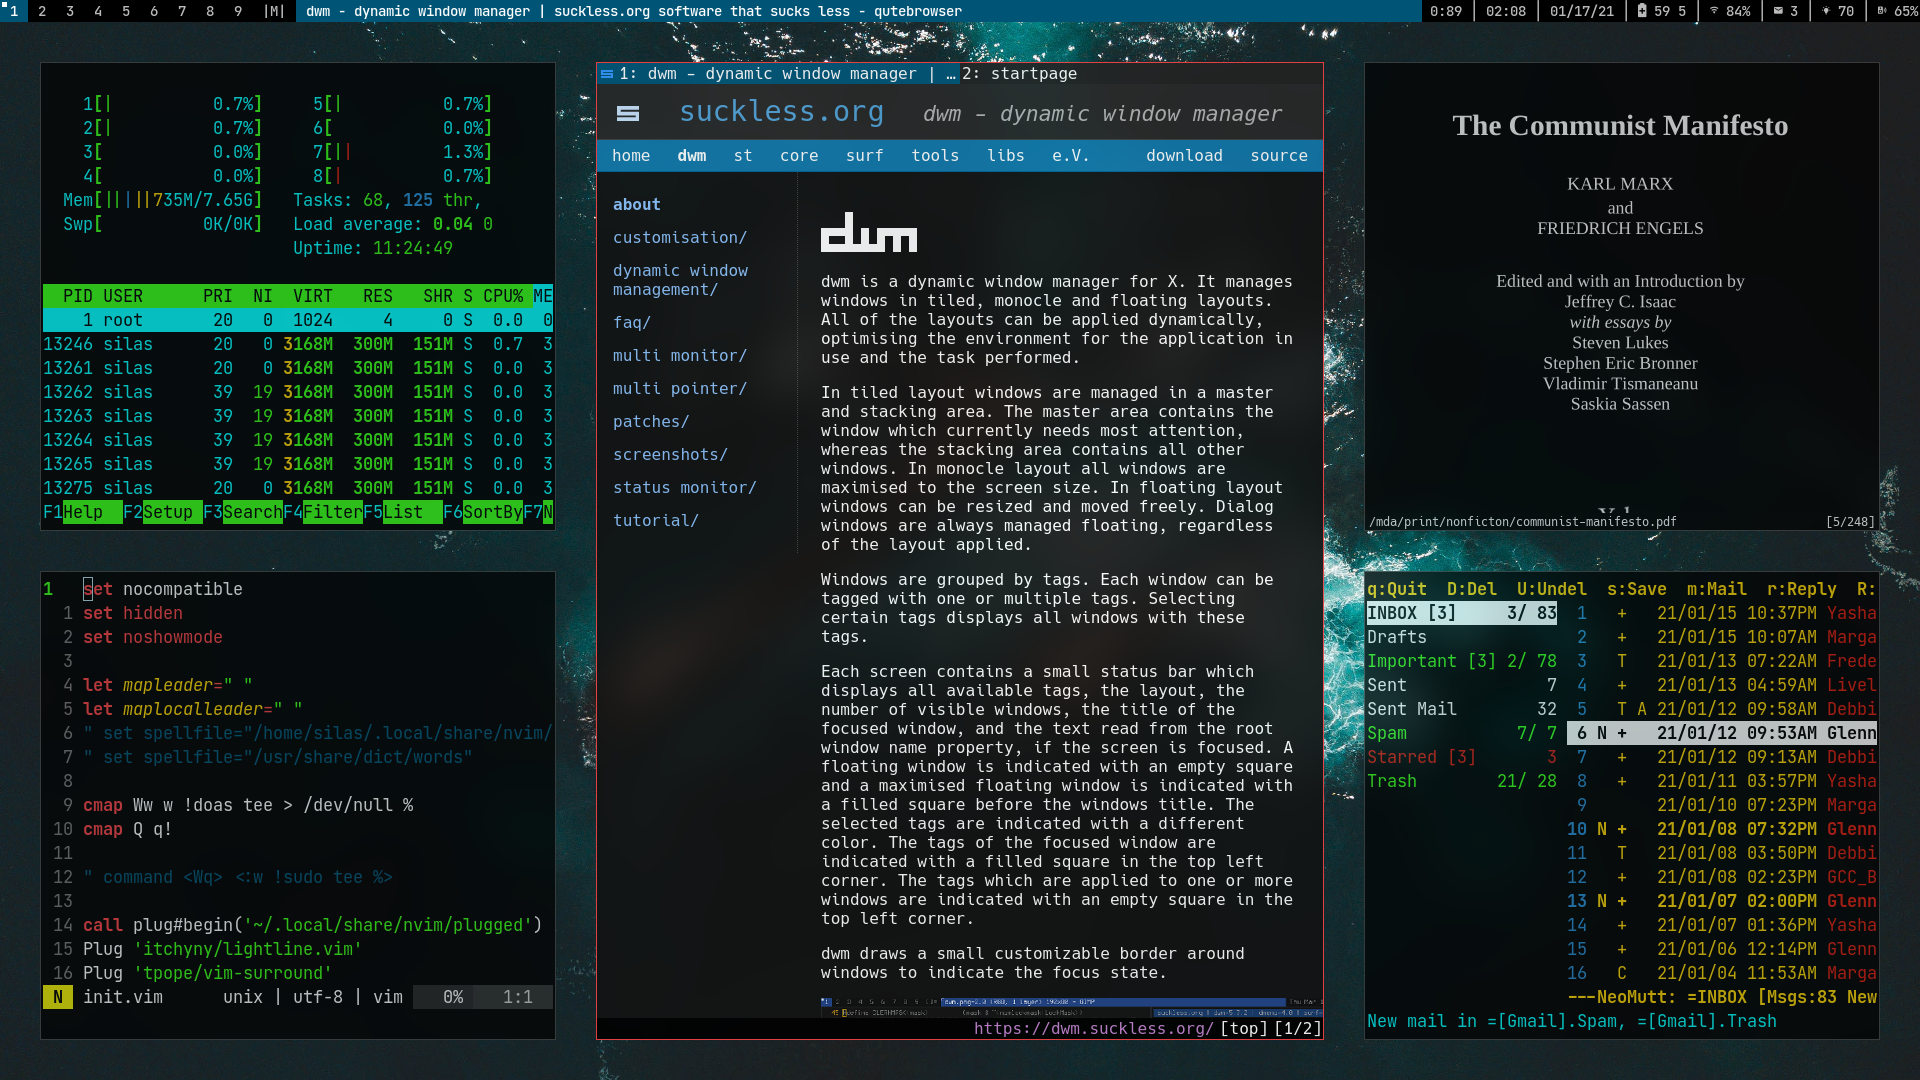
Task: Switch to workspace tag 5
Action: tap(126, 11)
